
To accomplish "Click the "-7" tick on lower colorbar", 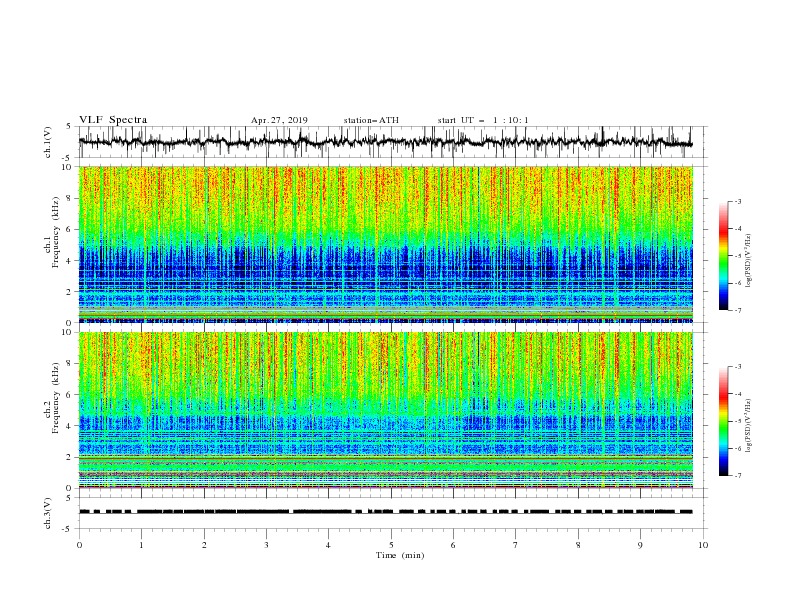I will (738, 475).
